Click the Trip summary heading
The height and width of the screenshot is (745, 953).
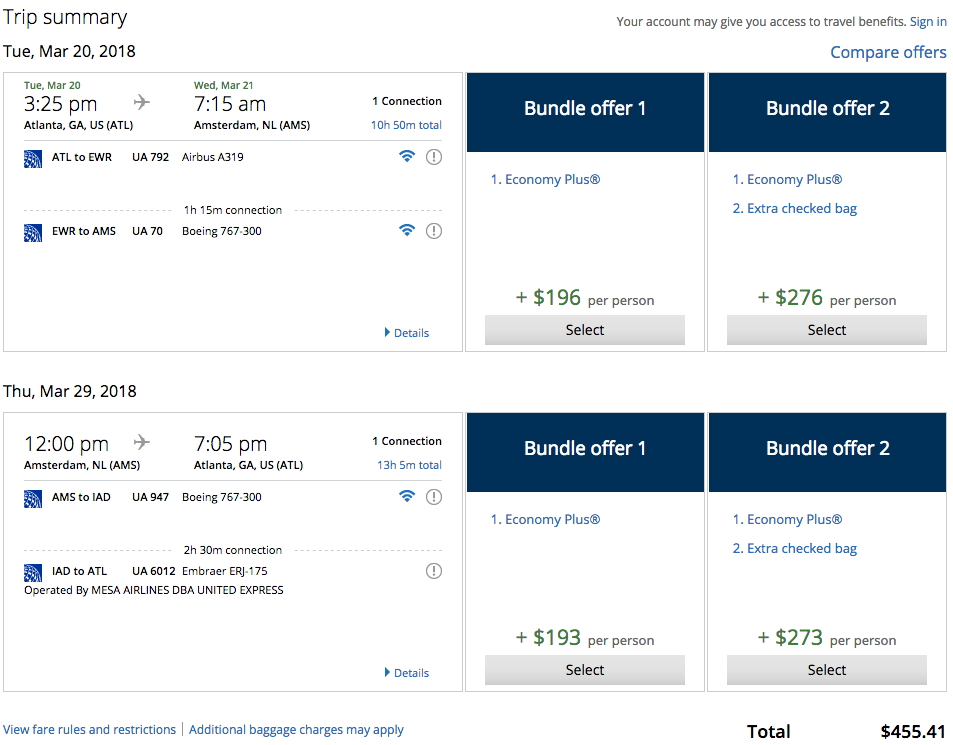tap(65, 17)
